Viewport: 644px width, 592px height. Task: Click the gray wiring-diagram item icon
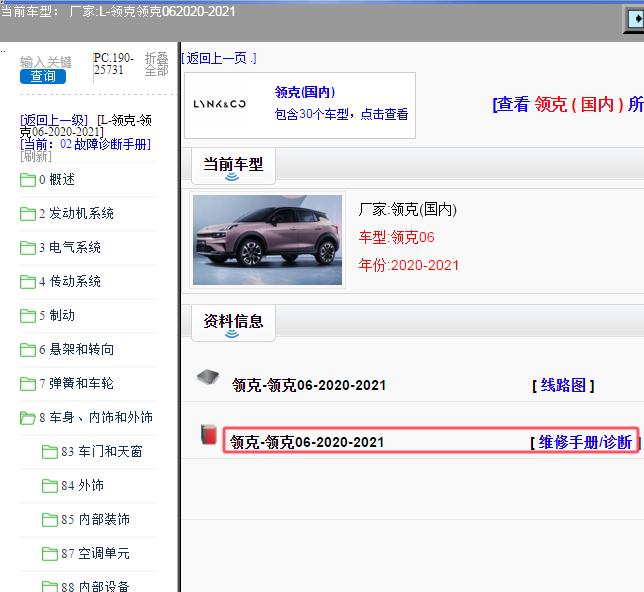tap(208, 377)
